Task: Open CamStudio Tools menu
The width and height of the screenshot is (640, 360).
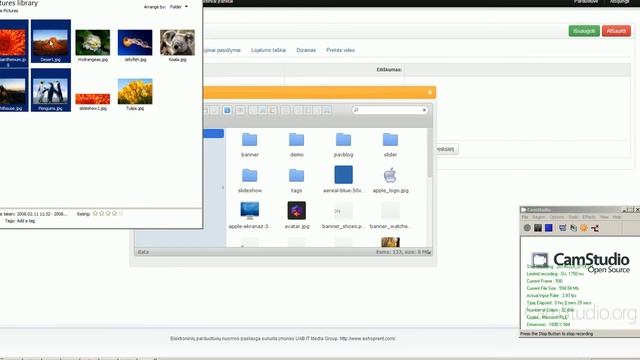Action: [x=573, y=217]
